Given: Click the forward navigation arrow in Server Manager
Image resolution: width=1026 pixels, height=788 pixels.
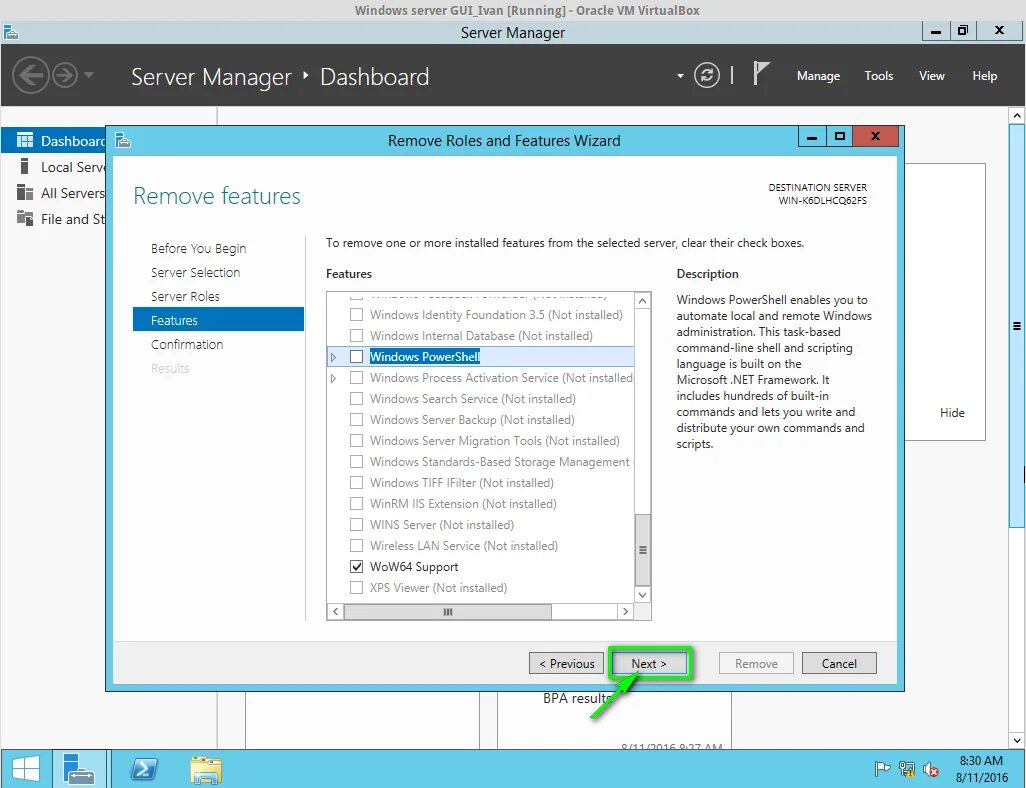Looking at the screenshot, I should coord(65,76).
